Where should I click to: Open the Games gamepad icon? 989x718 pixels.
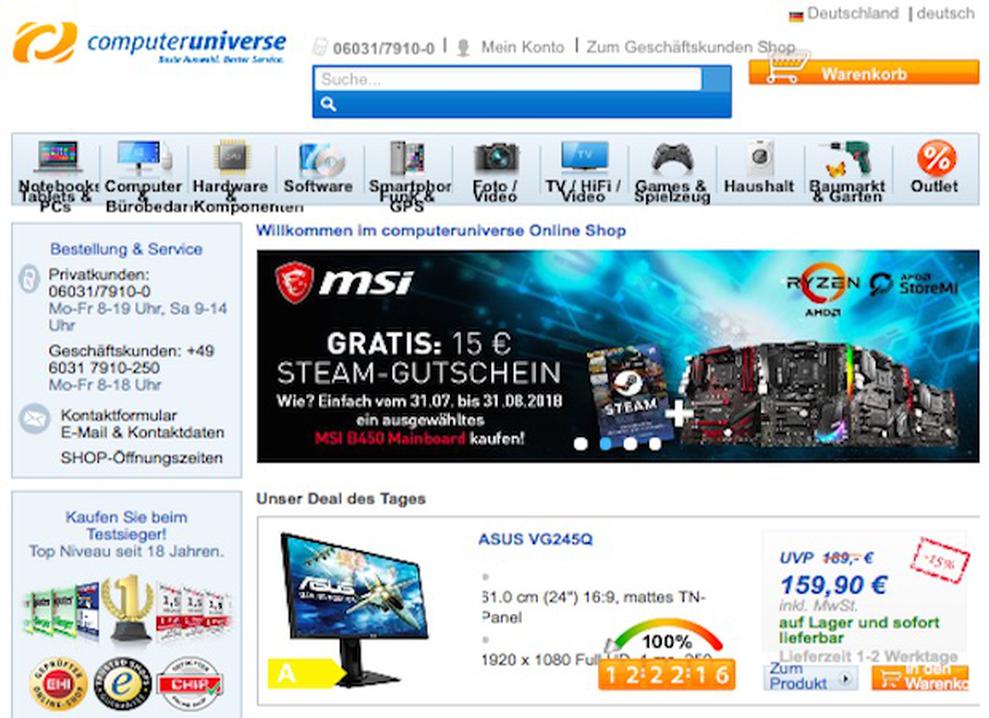[672, 158]
